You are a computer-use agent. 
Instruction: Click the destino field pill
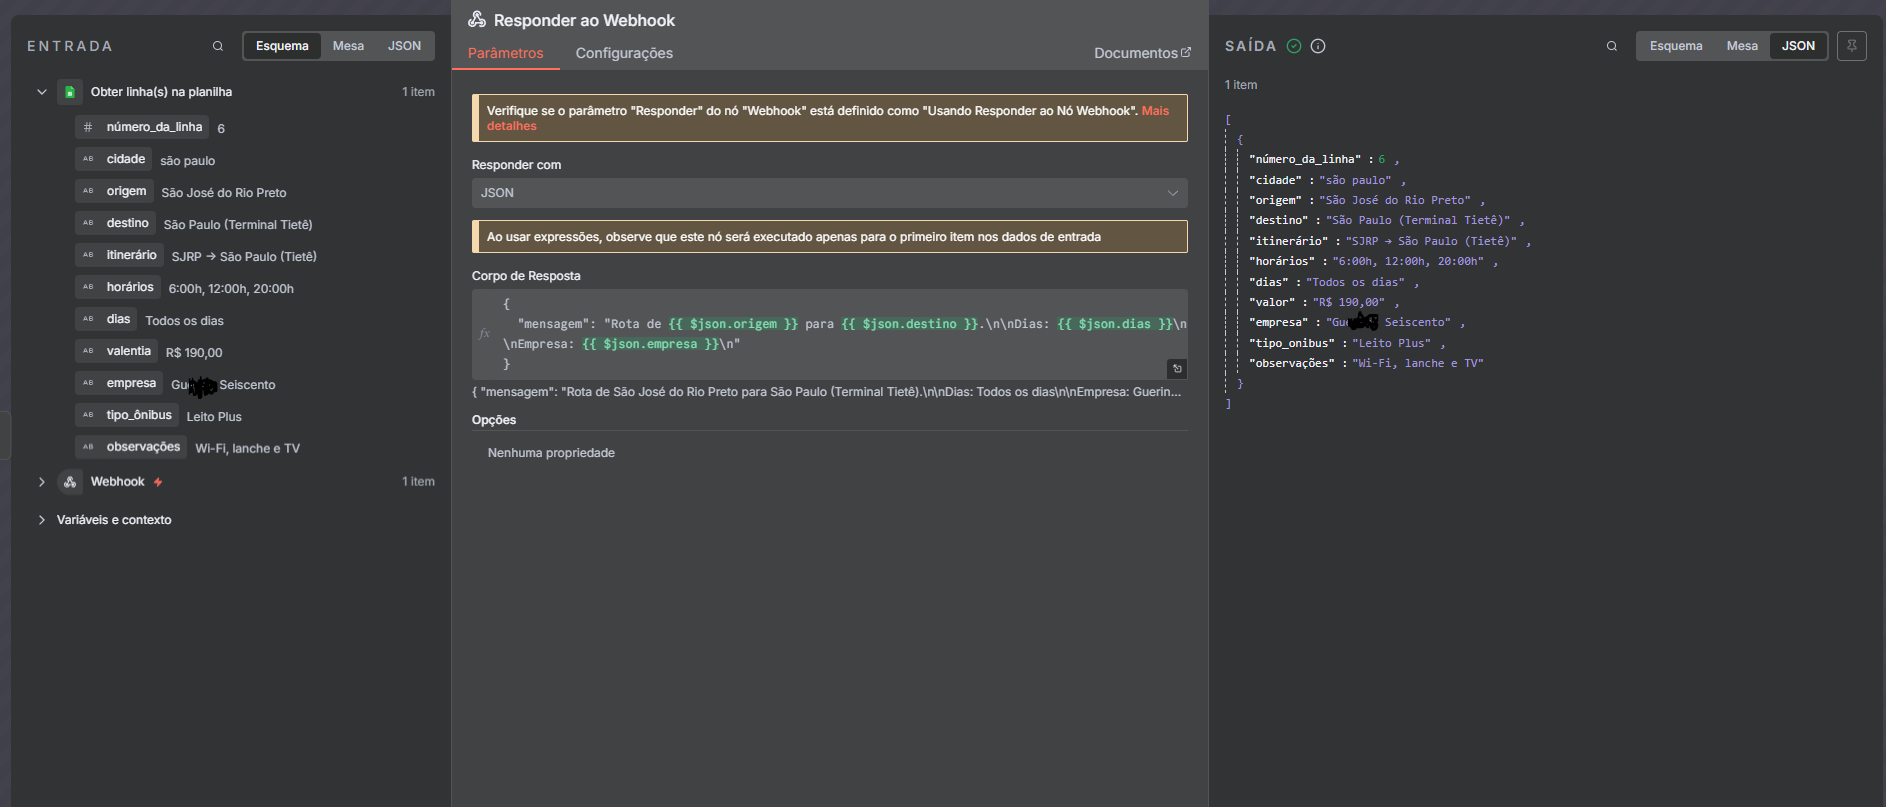tap(116, 223)
